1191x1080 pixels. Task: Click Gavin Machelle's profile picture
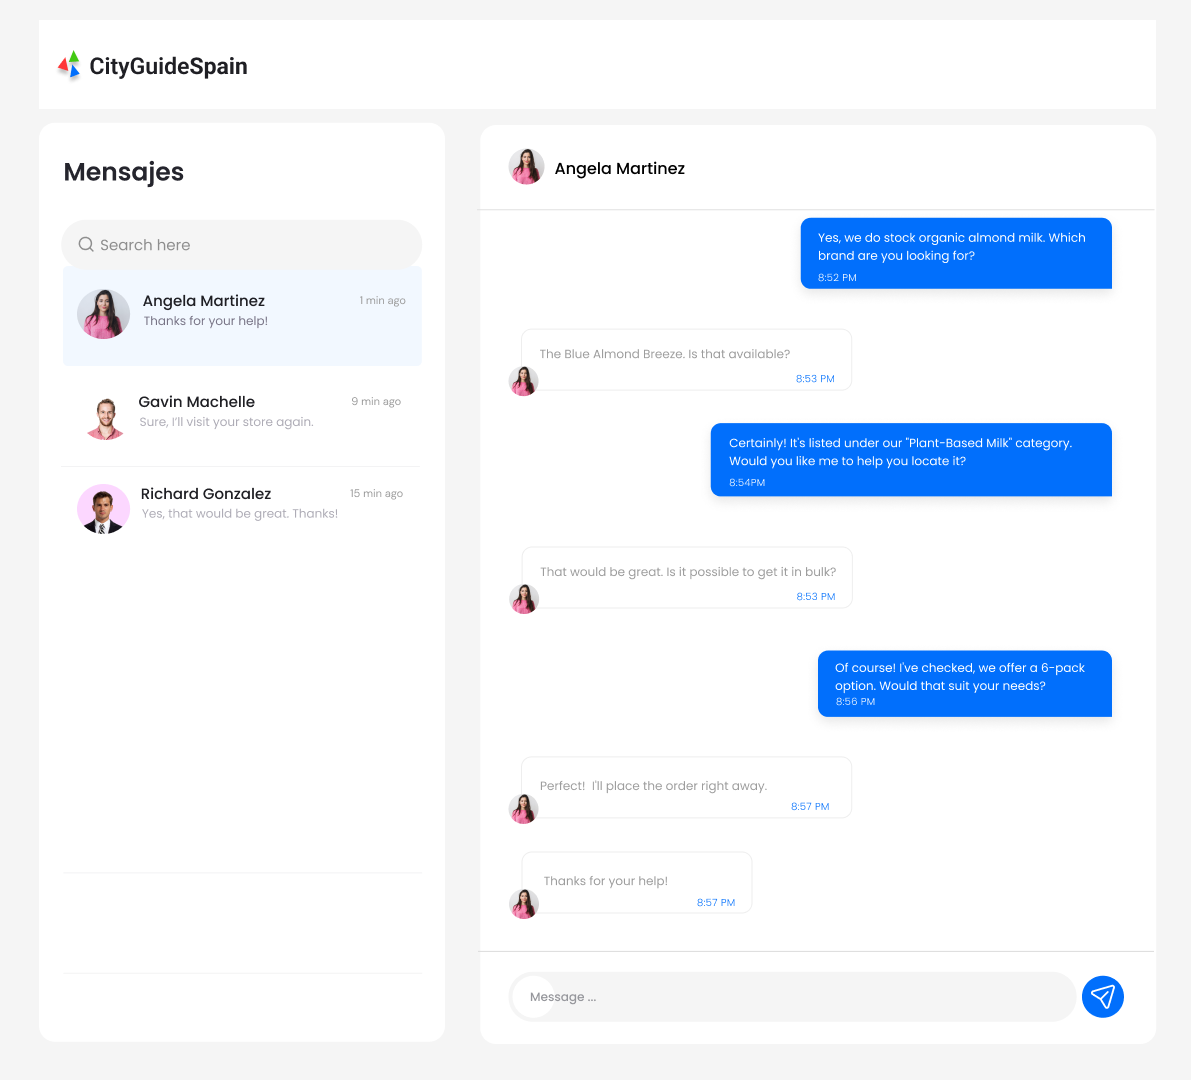tap(105, 417)
